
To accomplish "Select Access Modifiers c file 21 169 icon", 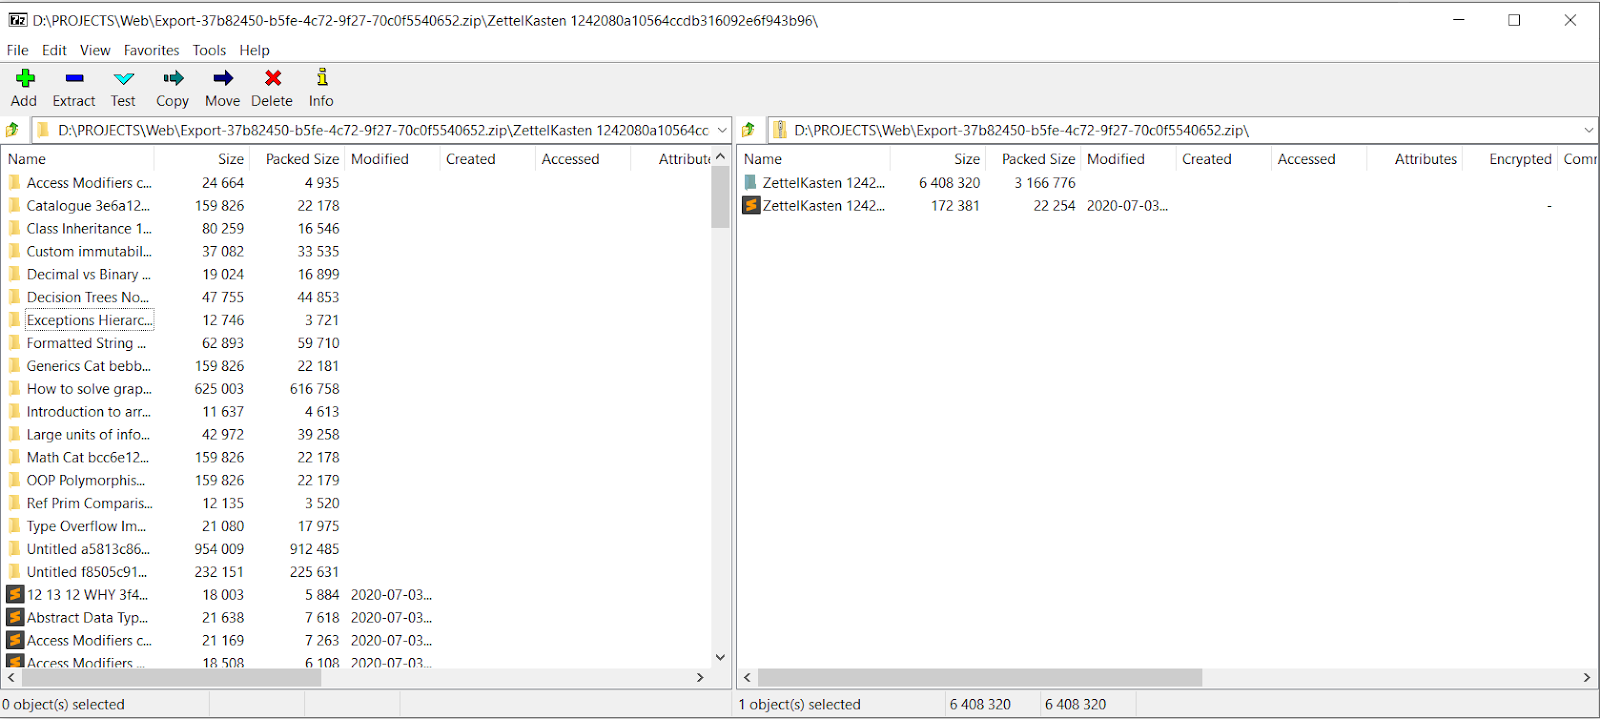I will point(15,640).
